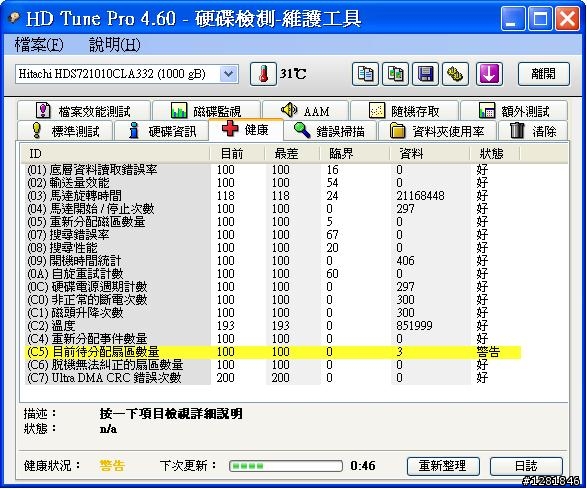Sort by the 臨界 column header

354,154
